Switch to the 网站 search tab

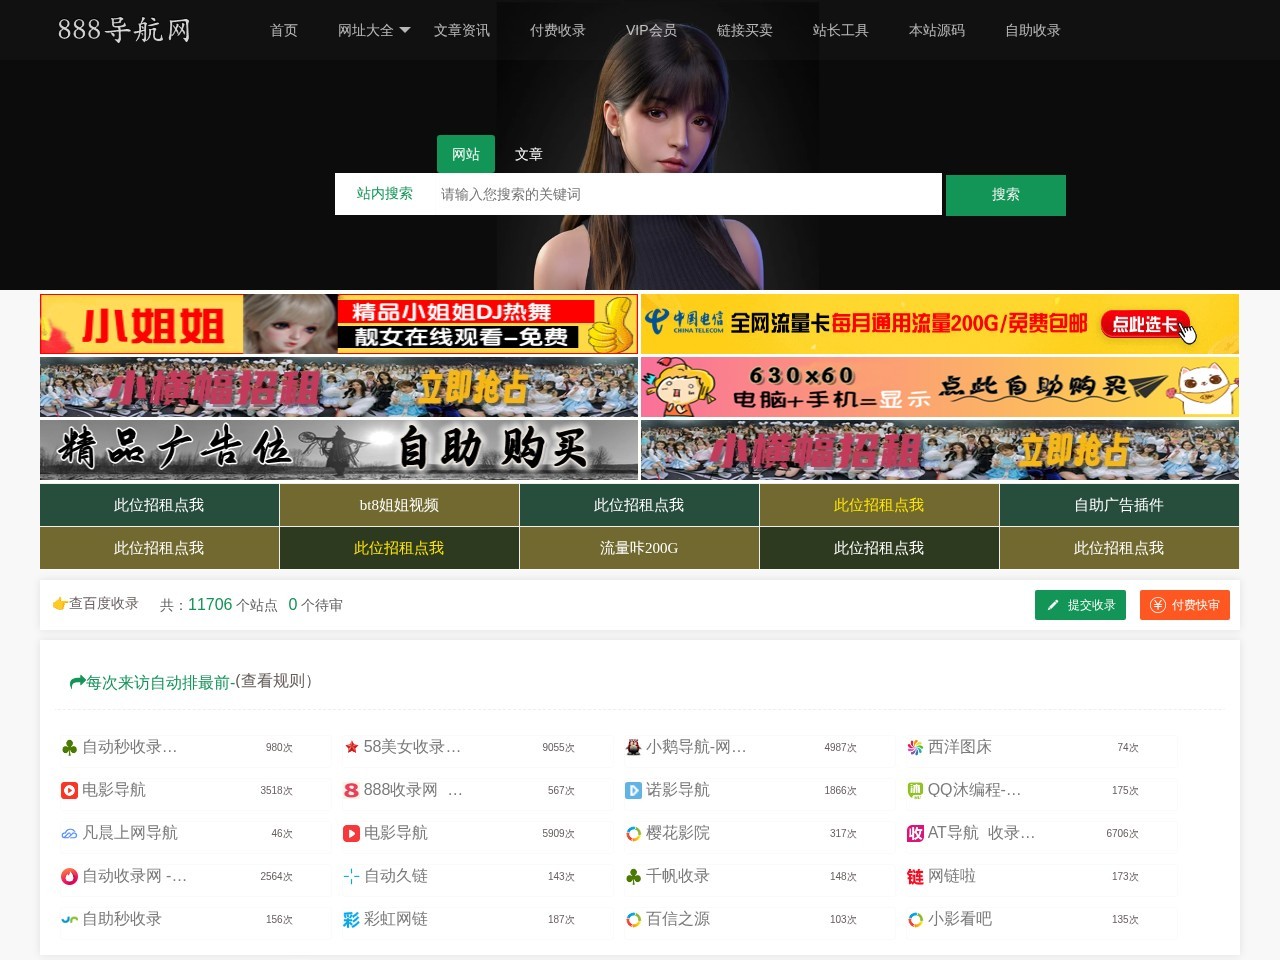pos(465,154)
